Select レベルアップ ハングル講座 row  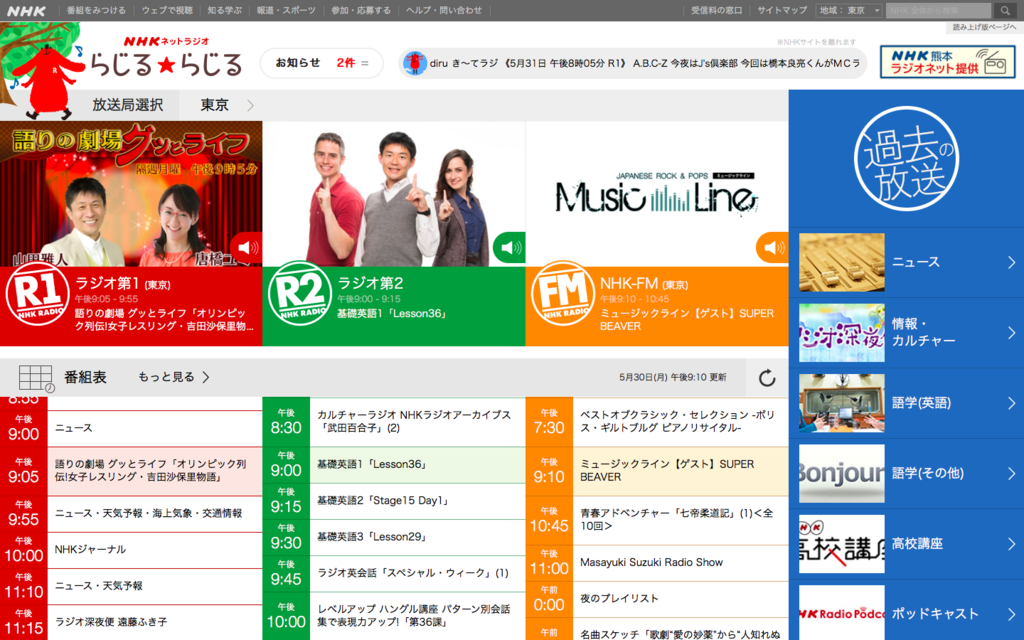[394, 616]
